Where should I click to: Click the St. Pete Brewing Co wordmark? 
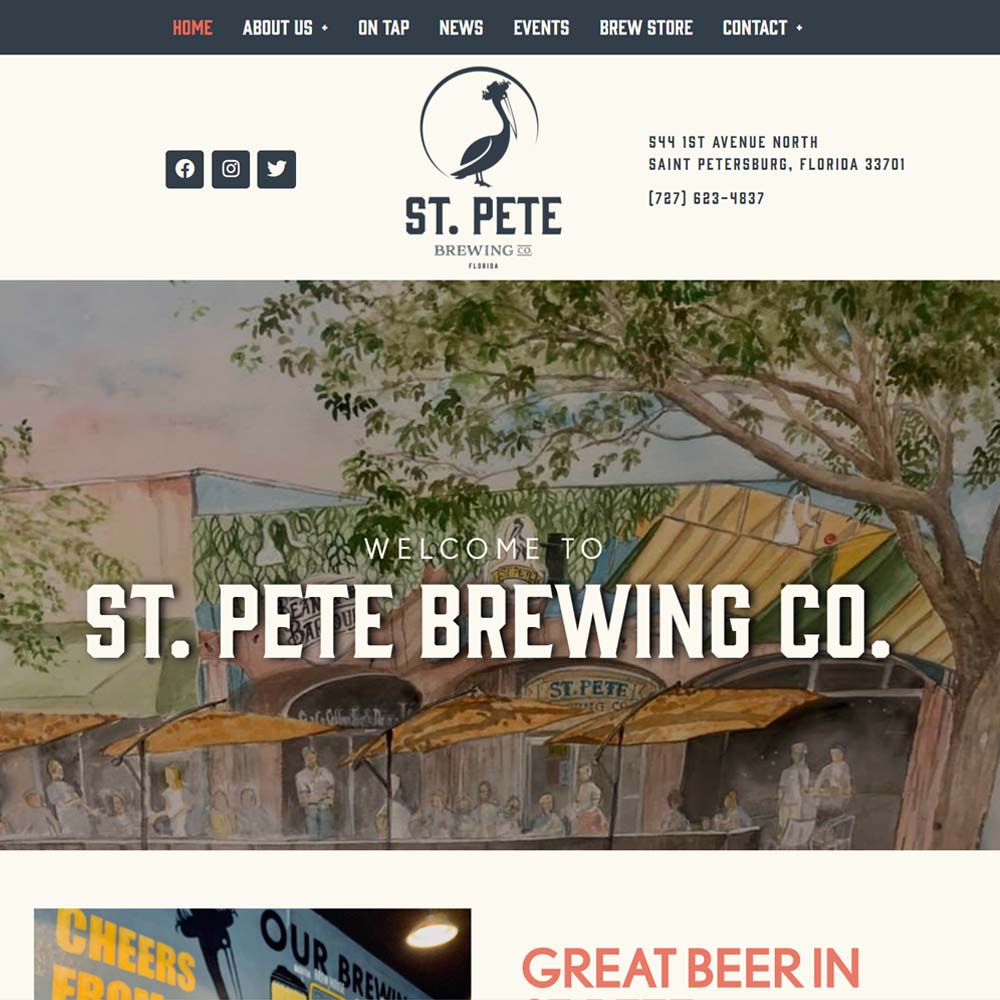coord(483,232)
